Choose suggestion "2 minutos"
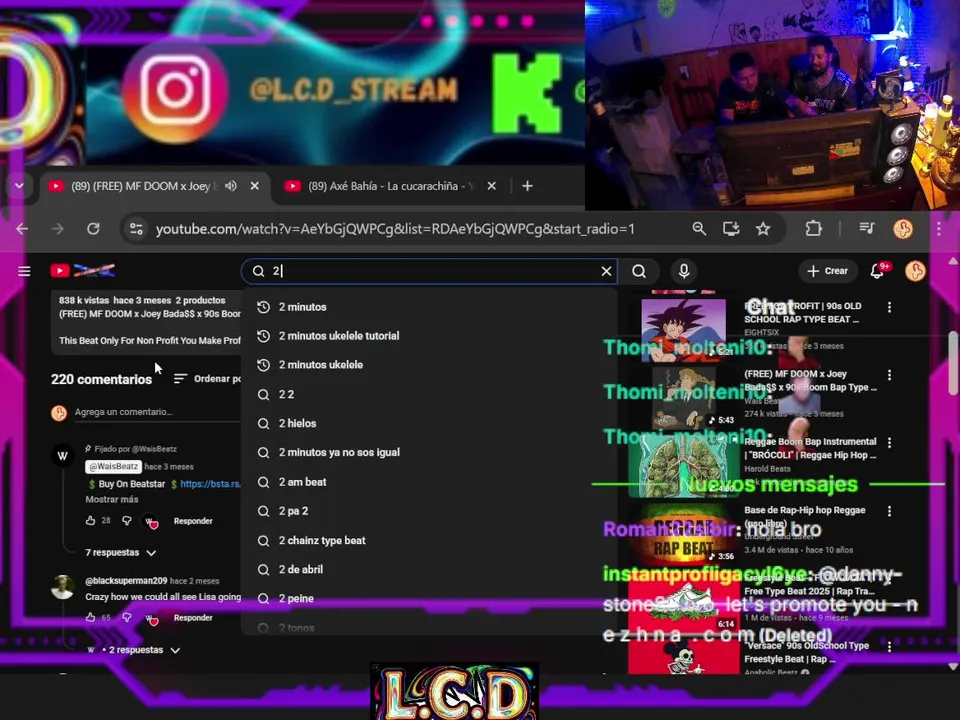This screenshot has height=720, width=960. [429, 307]
